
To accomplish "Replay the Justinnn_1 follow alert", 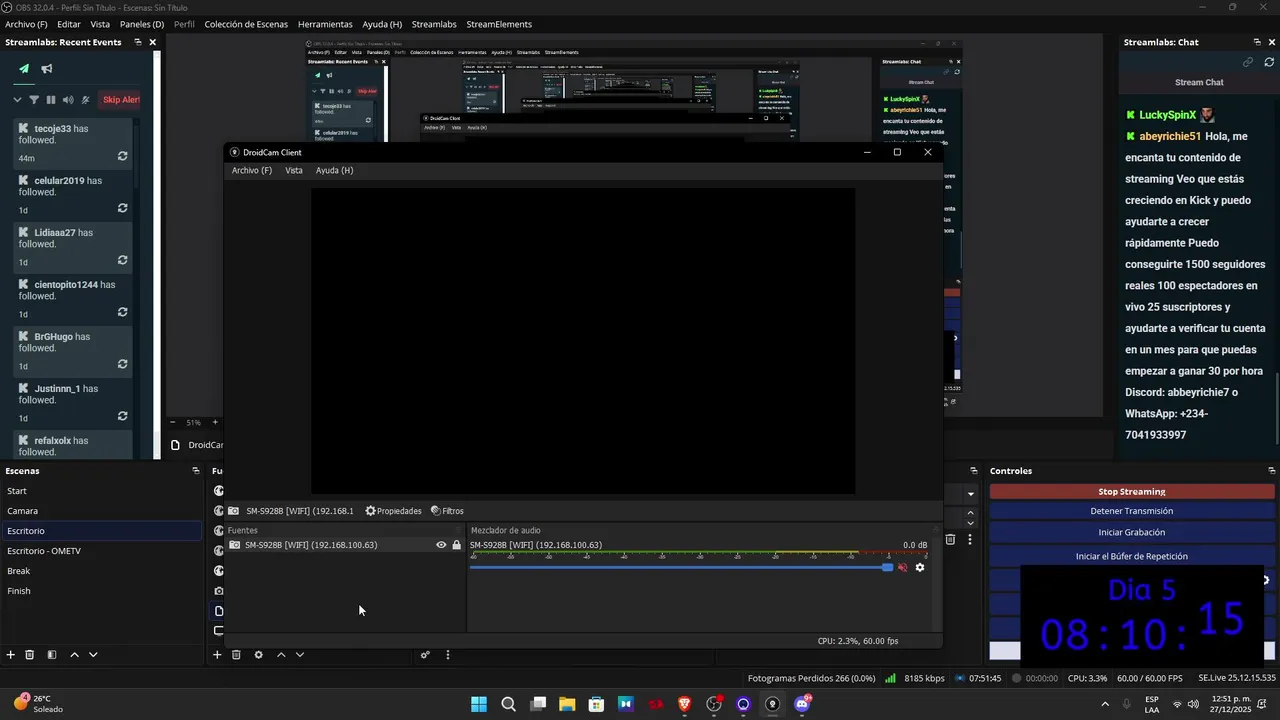I will pos(122,416).
